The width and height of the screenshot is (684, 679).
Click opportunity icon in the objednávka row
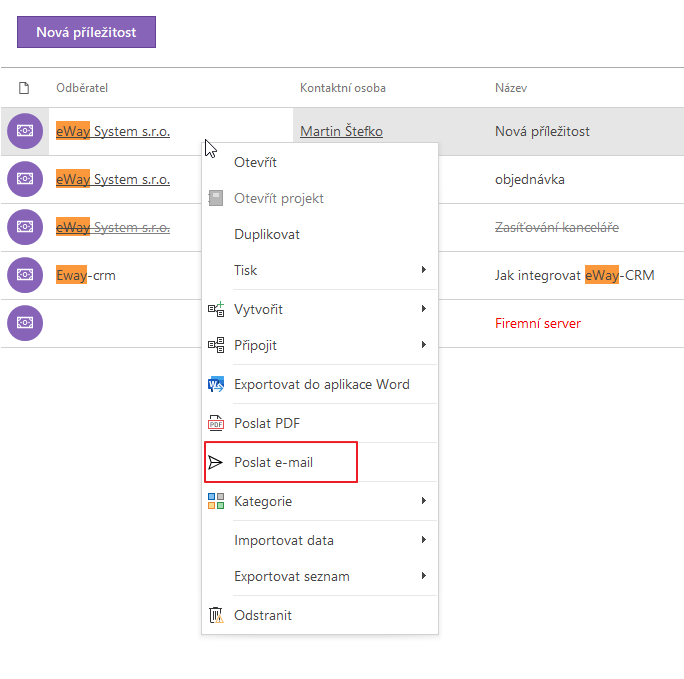pos(25,179)
